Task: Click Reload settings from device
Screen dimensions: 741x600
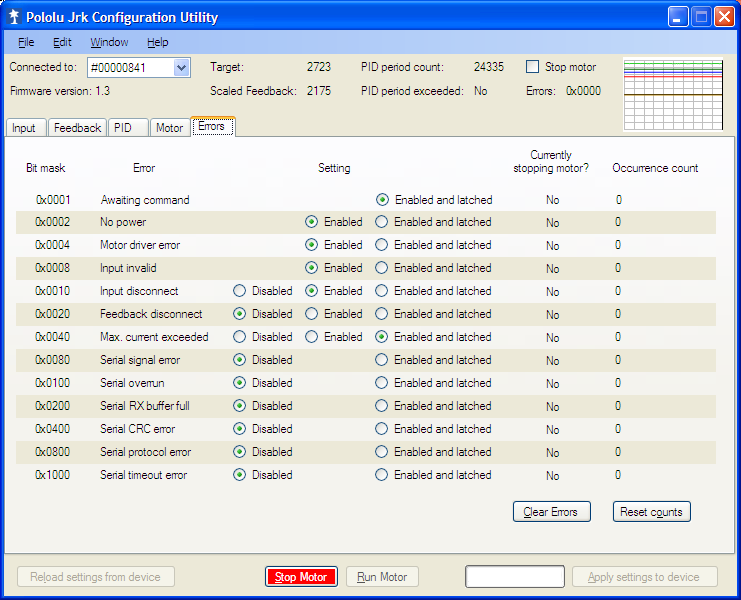Action: pyautogui.click(x=96, y=577)
